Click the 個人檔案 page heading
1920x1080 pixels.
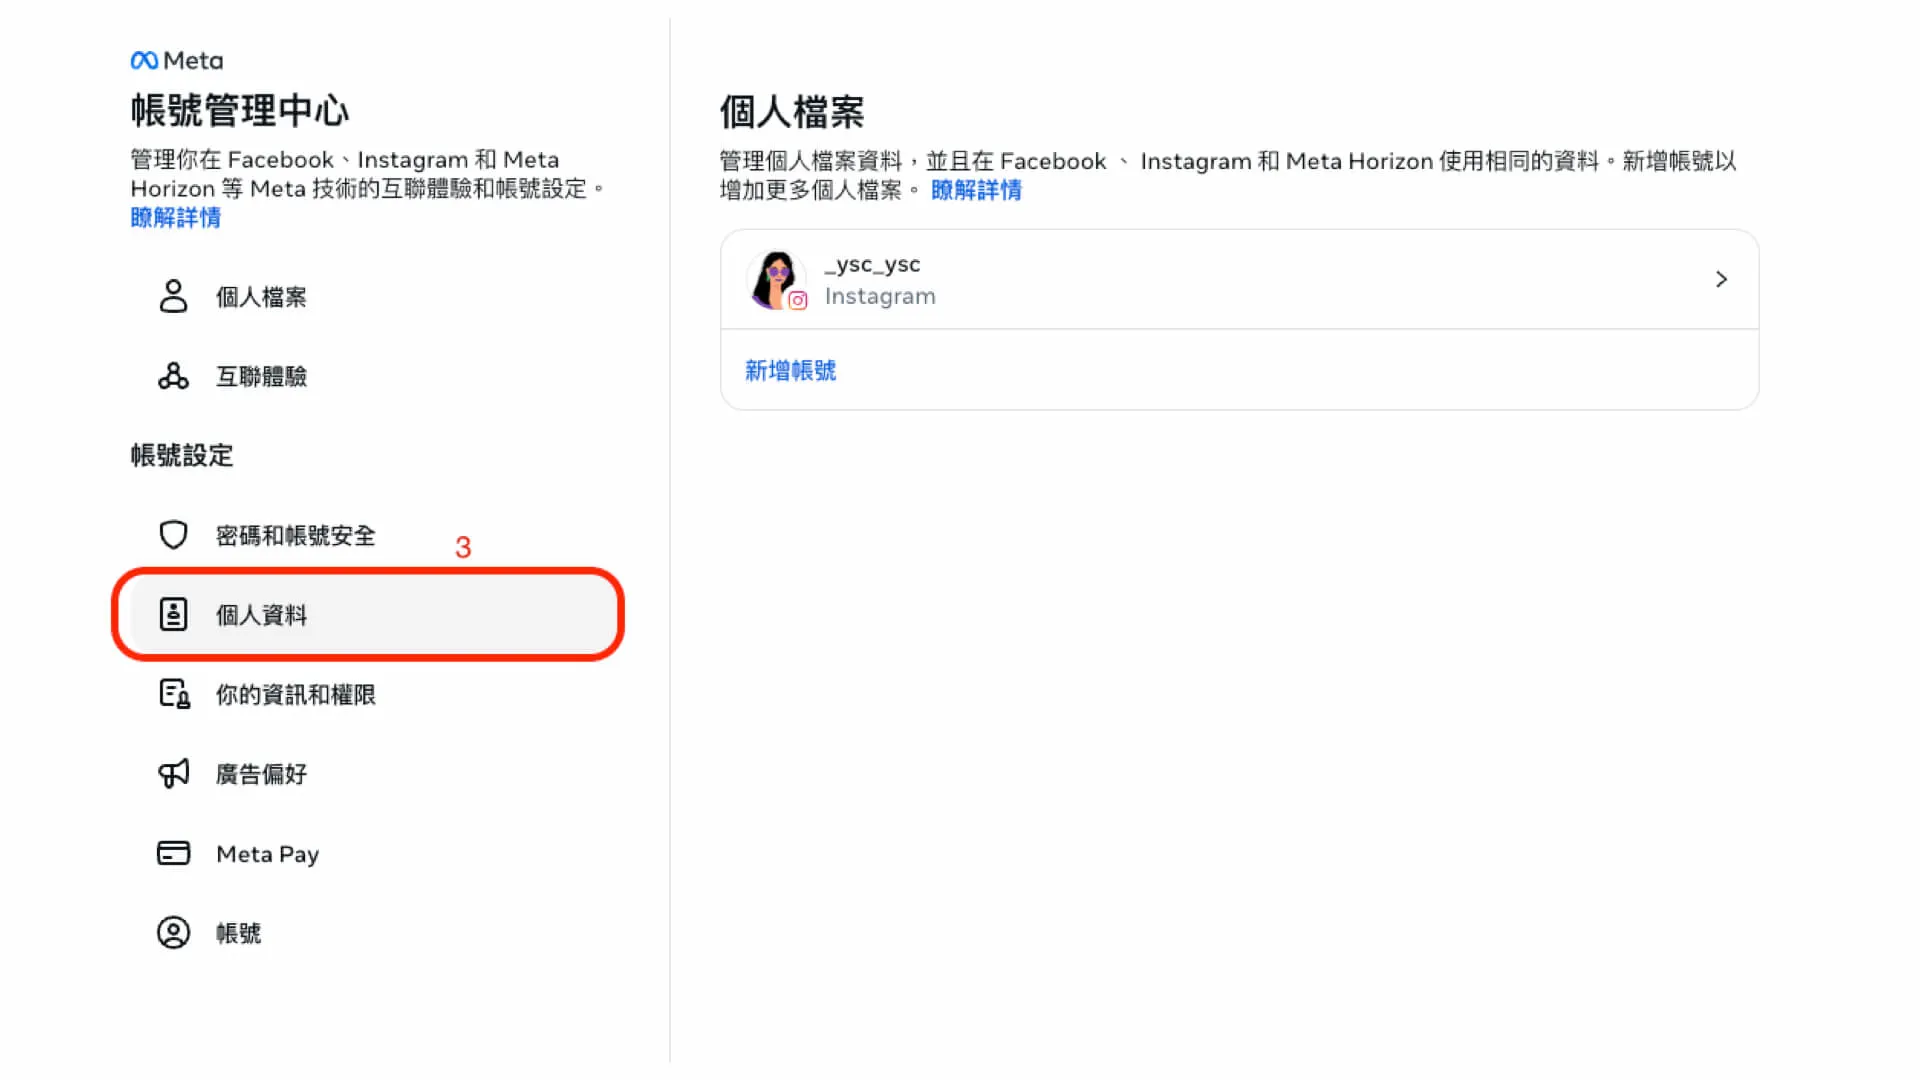click(x=792, y=112)
